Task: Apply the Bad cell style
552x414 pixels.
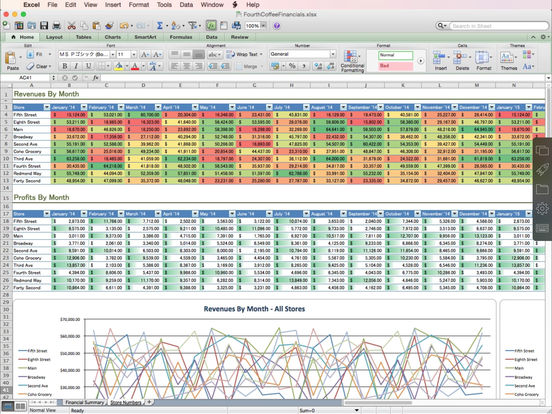Action: tap(395, 66)
